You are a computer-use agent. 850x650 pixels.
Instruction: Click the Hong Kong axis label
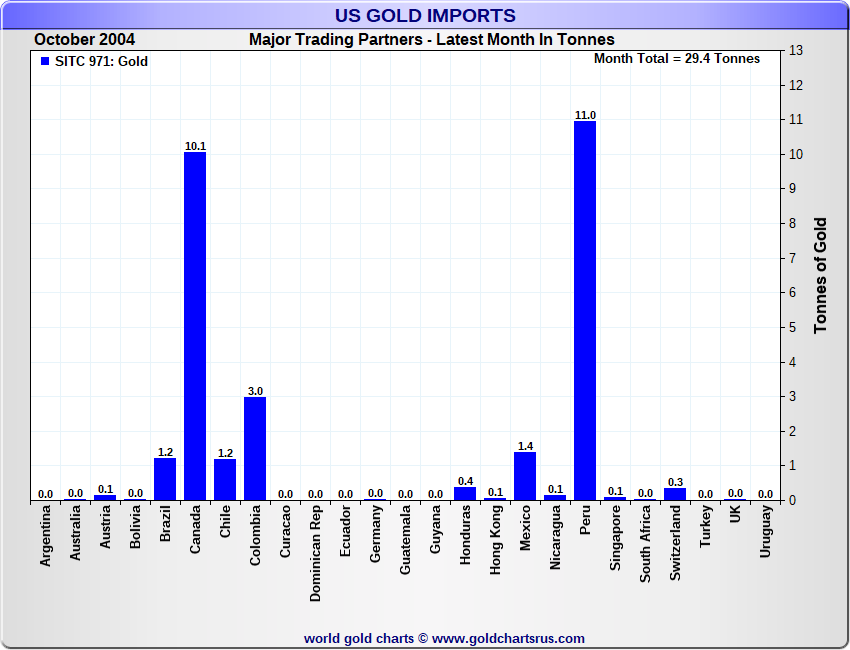[495, 540]
